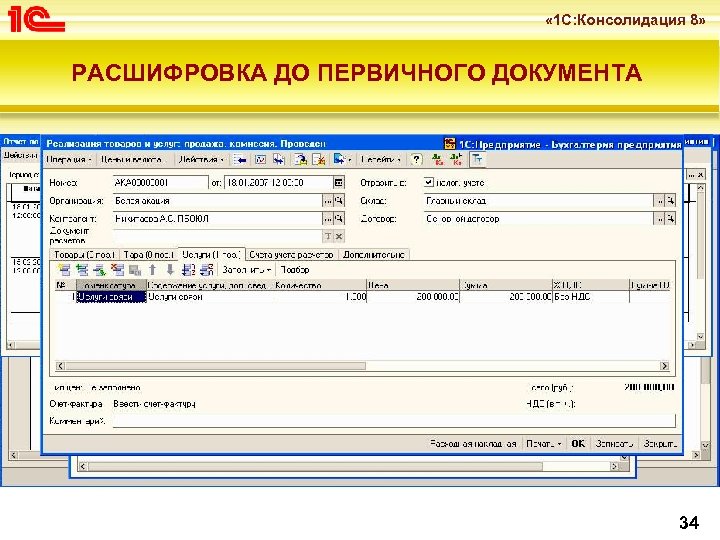Screen dimensions: 720x540
Task: Open the Дополнительно tab
Action: pos(373,254)
